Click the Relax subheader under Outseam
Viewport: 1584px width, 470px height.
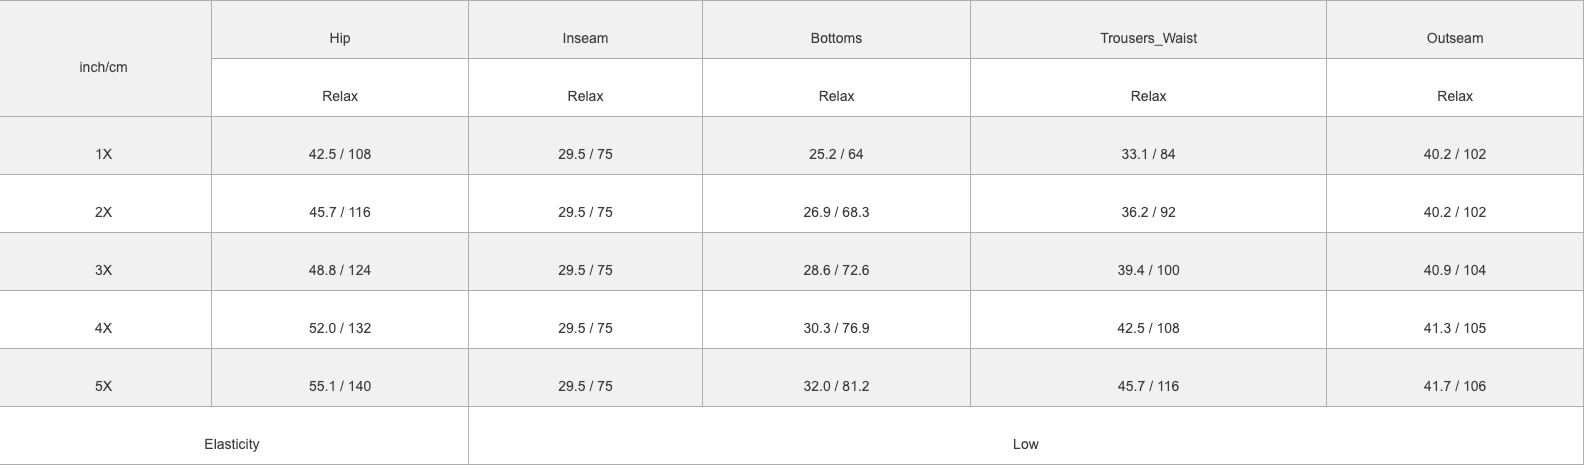point(1455,96)
